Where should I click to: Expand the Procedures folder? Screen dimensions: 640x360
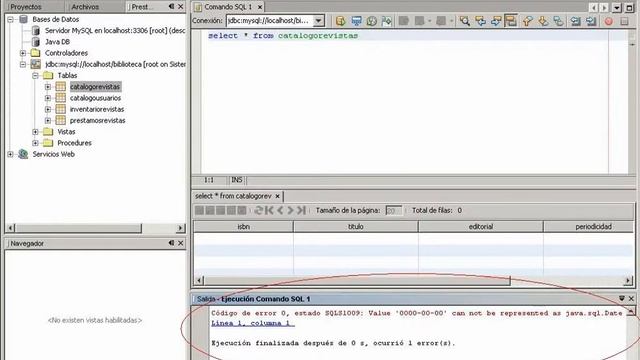click(x=36, y=143)
